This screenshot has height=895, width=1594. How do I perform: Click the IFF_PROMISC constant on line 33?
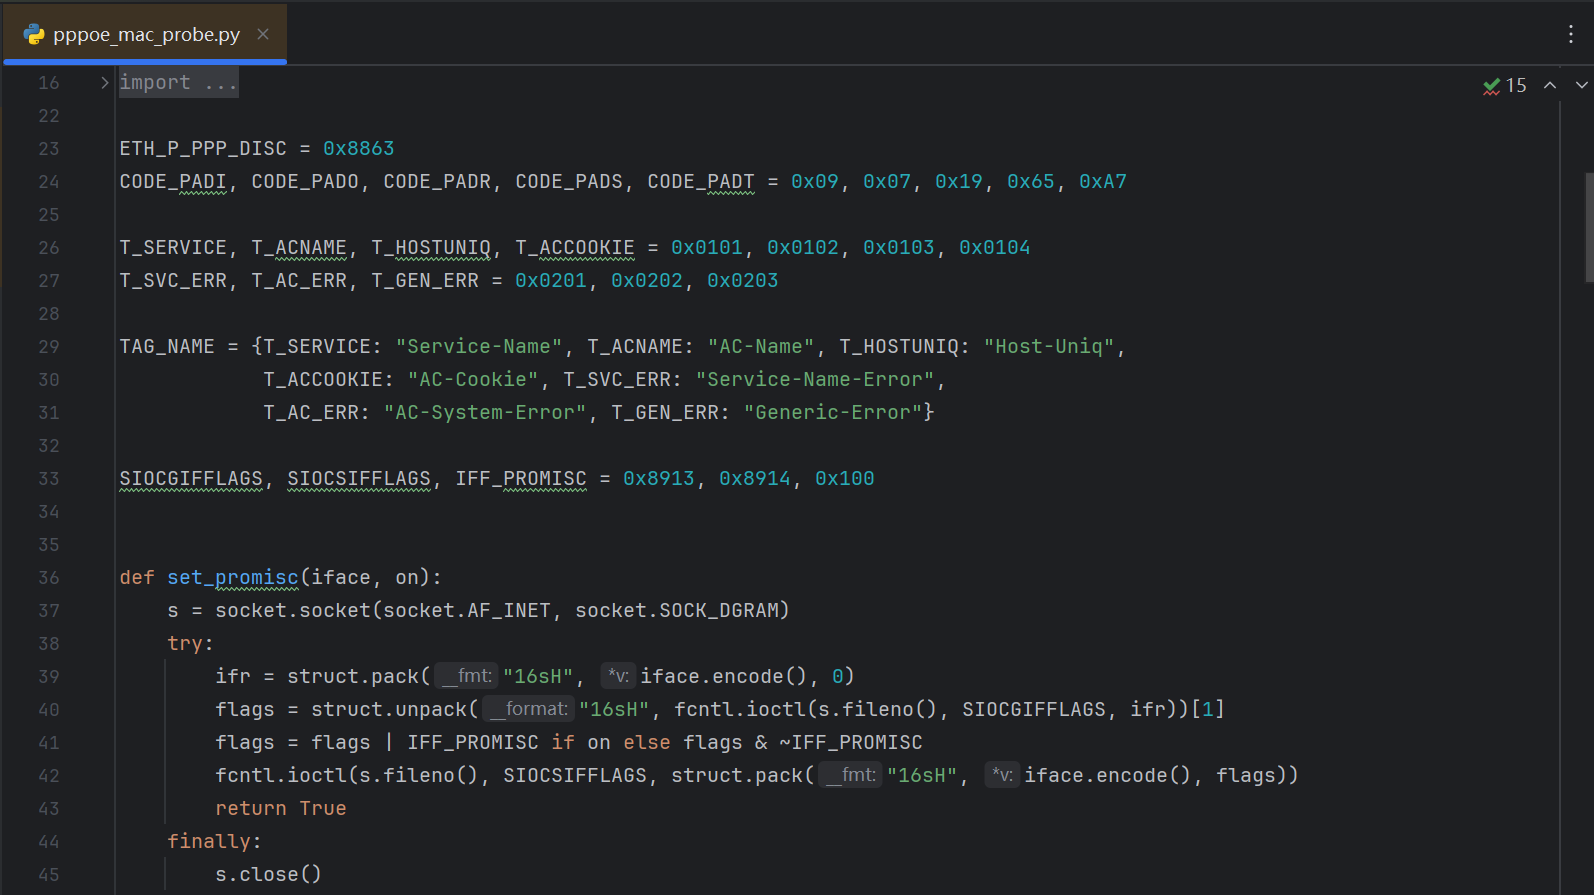tap(521, 479)
